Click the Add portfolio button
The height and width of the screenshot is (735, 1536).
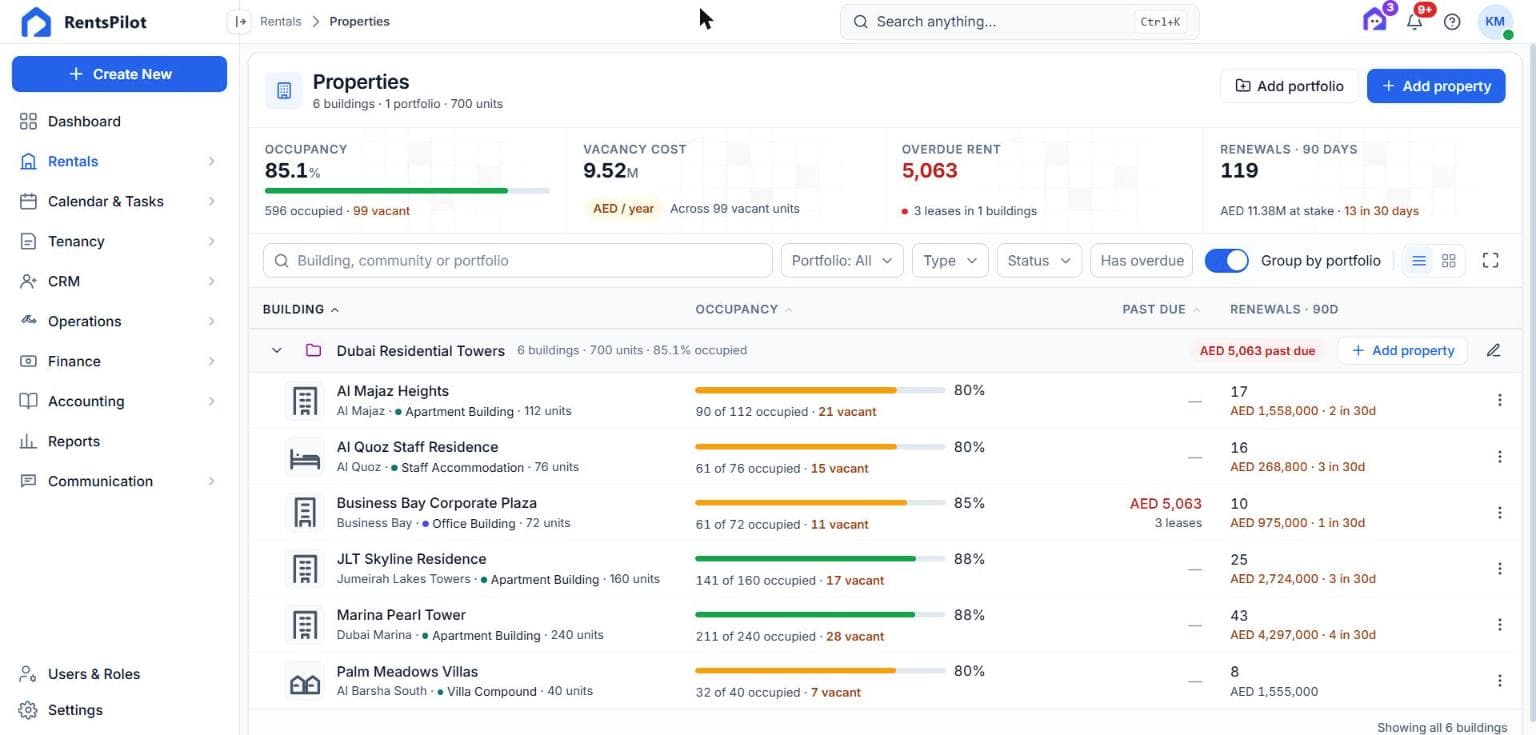(x=1289, y=86)
